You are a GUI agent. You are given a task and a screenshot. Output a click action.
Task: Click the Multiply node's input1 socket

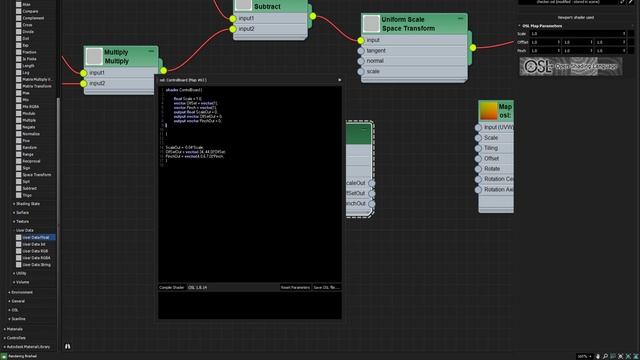pos(84,73)
